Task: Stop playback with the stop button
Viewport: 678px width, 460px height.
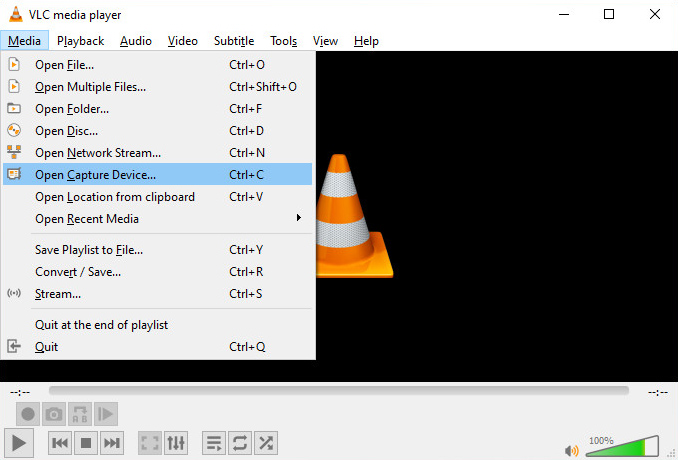Action: [x=86, y=443]
